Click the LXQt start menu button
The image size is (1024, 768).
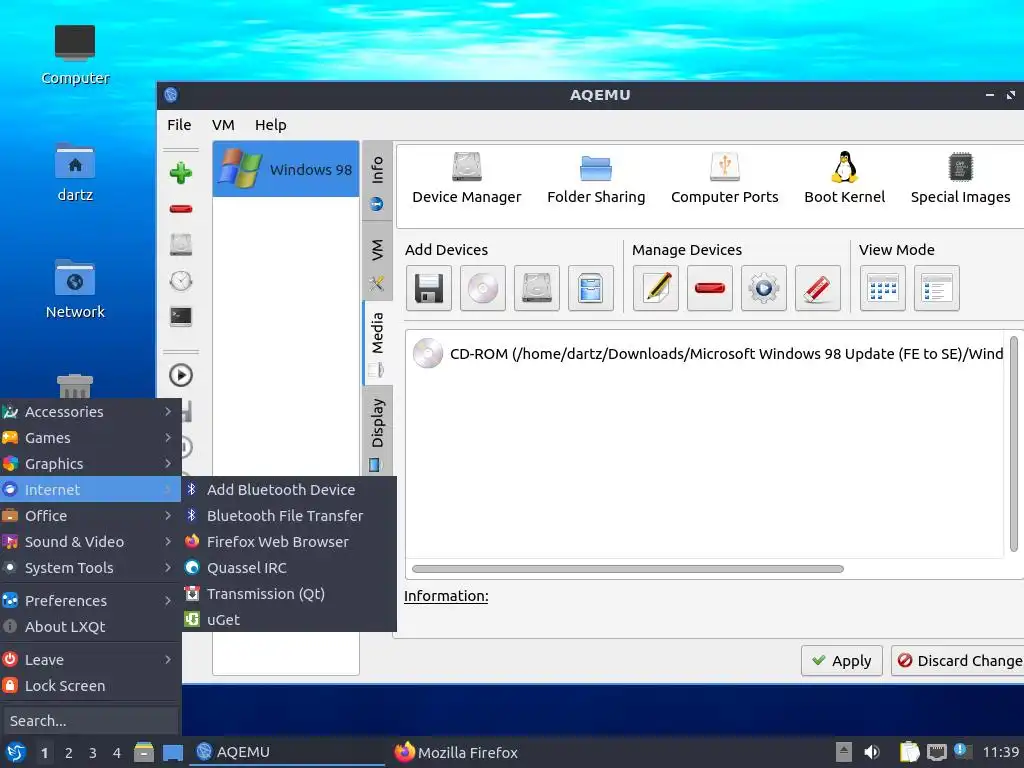click(15, 752)
